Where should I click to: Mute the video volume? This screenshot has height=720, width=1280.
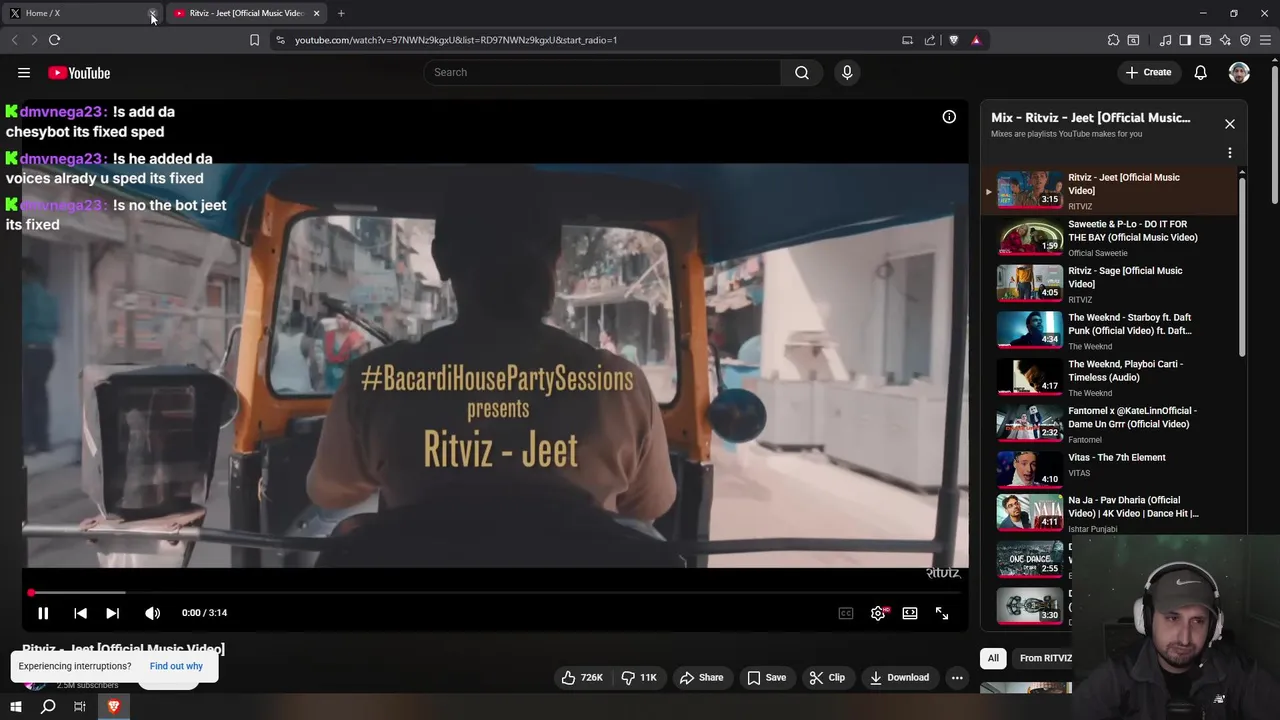pyautogui.click(x=152, y=613)
